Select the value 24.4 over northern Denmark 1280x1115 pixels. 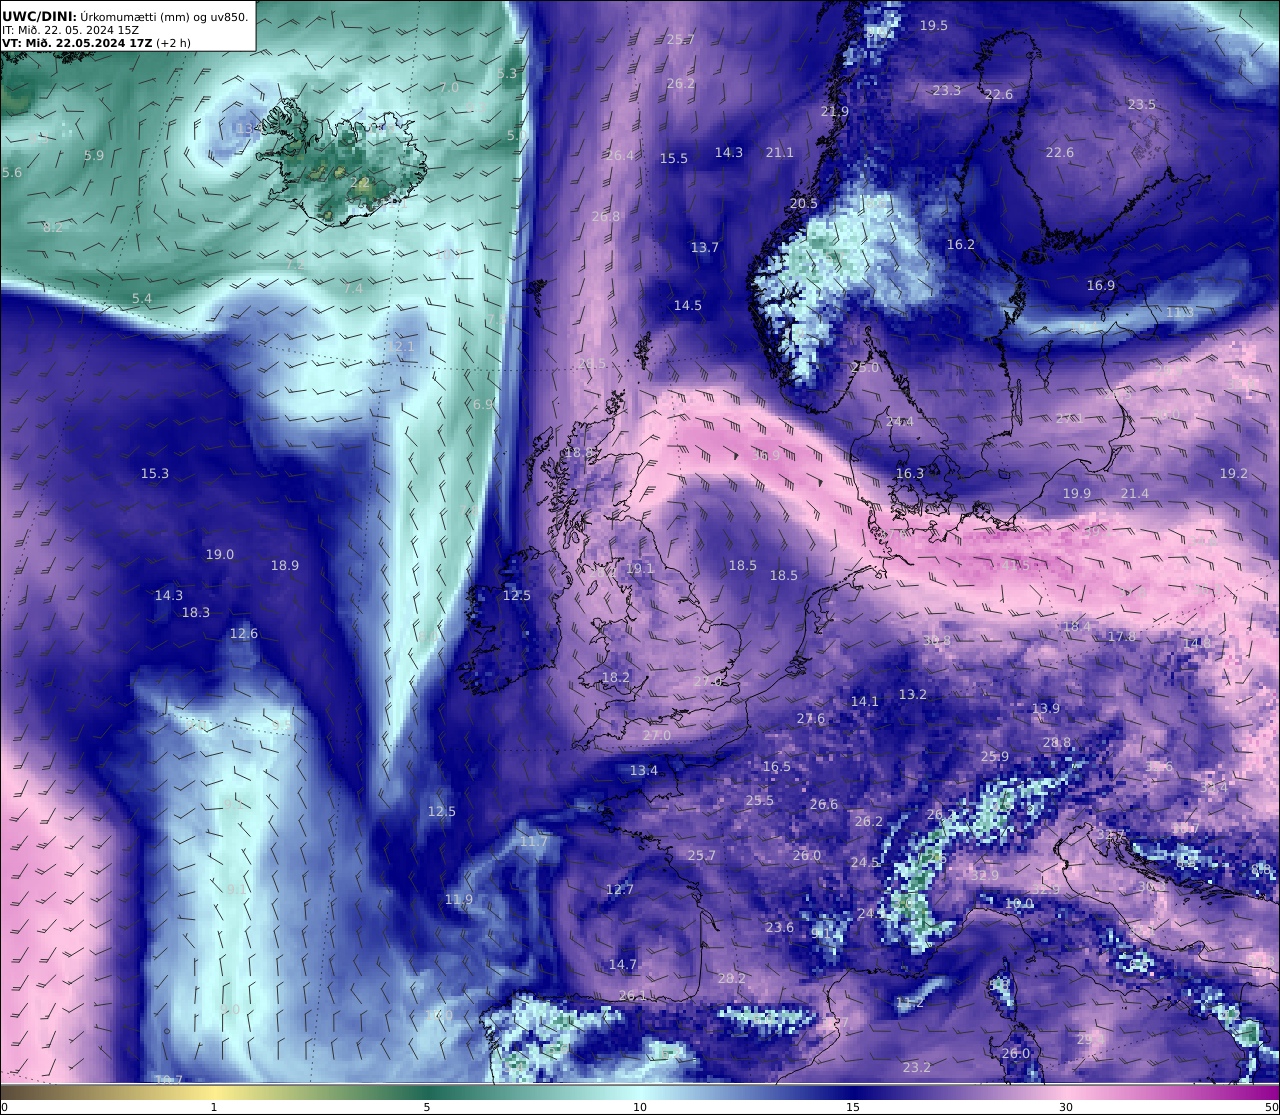pyautogui.click(x=900, y=421)
